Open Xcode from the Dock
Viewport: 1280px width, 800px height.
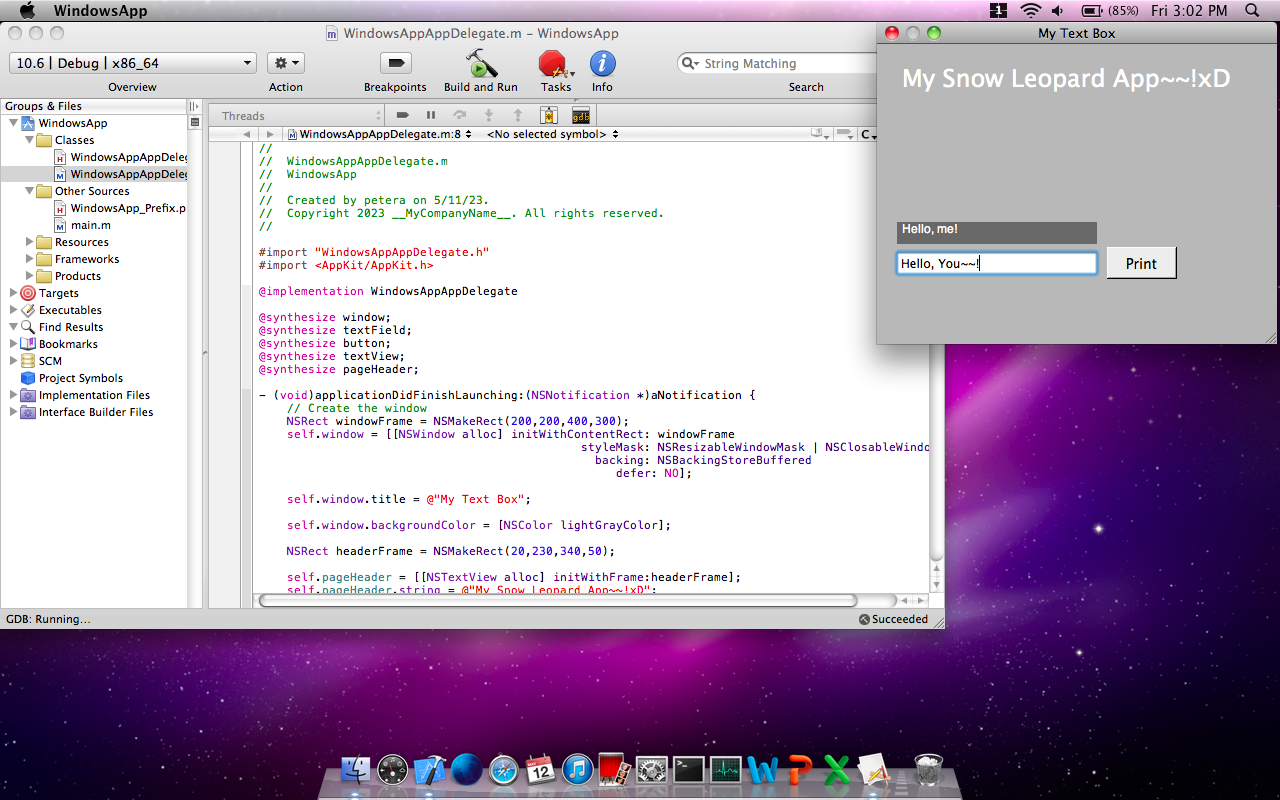pos(429,769)
